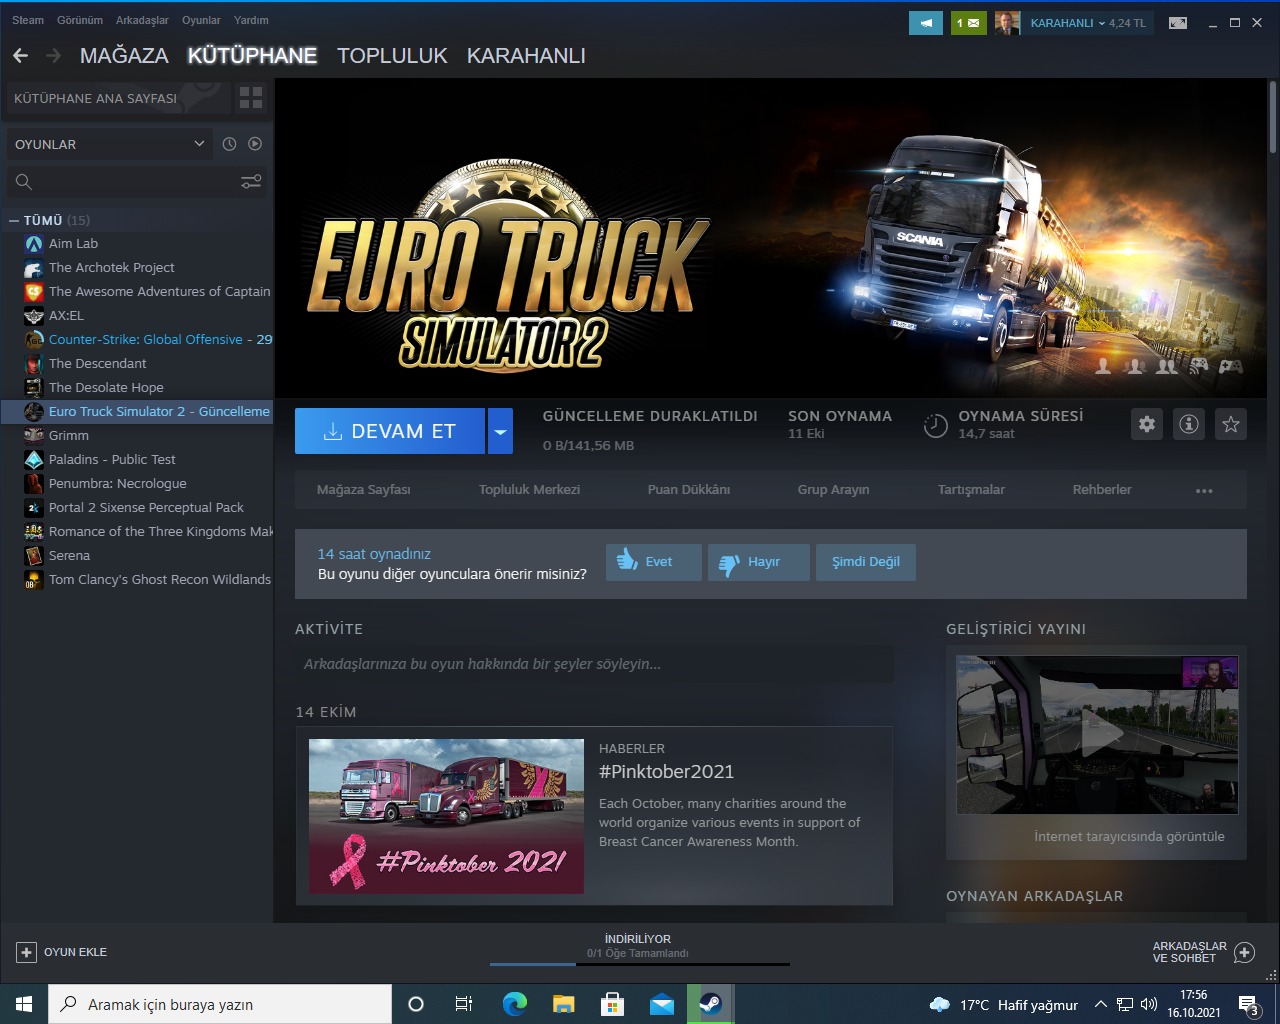Show ready-to-play games play icon
Viewport: 1280px width, 1024px height.
coord(255,144)
